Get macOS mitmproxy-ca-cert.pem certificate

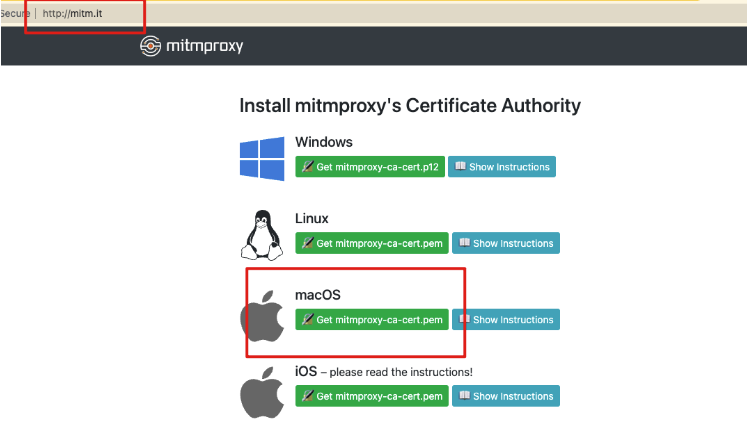click(x=372, y=320)
